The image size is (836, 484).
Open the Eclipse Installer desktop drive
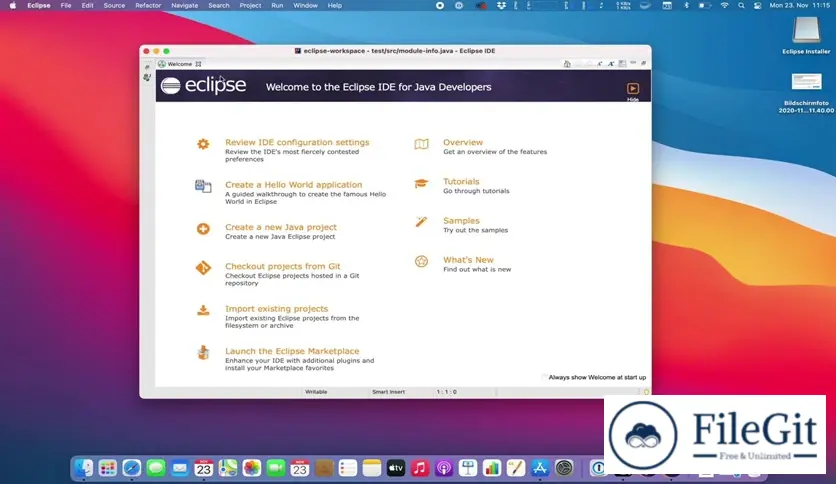click(806, 30)
